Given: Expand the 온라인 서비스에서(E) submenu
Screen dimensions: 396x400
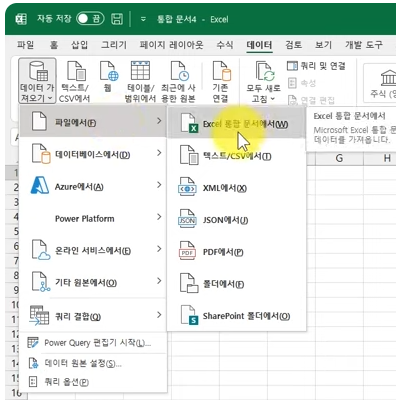Looking at the screenshot, I should (93, 250).
